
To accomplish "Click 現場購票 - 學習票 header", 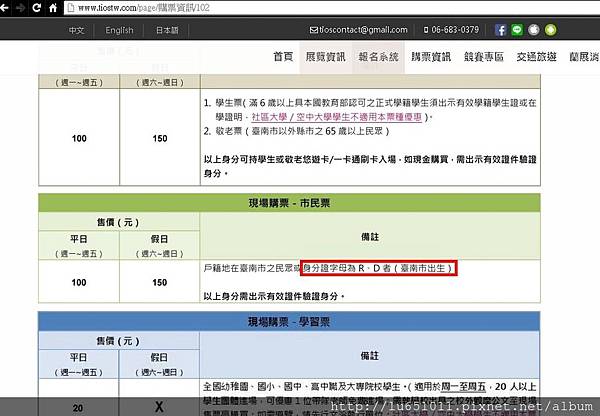I will 289,322.
